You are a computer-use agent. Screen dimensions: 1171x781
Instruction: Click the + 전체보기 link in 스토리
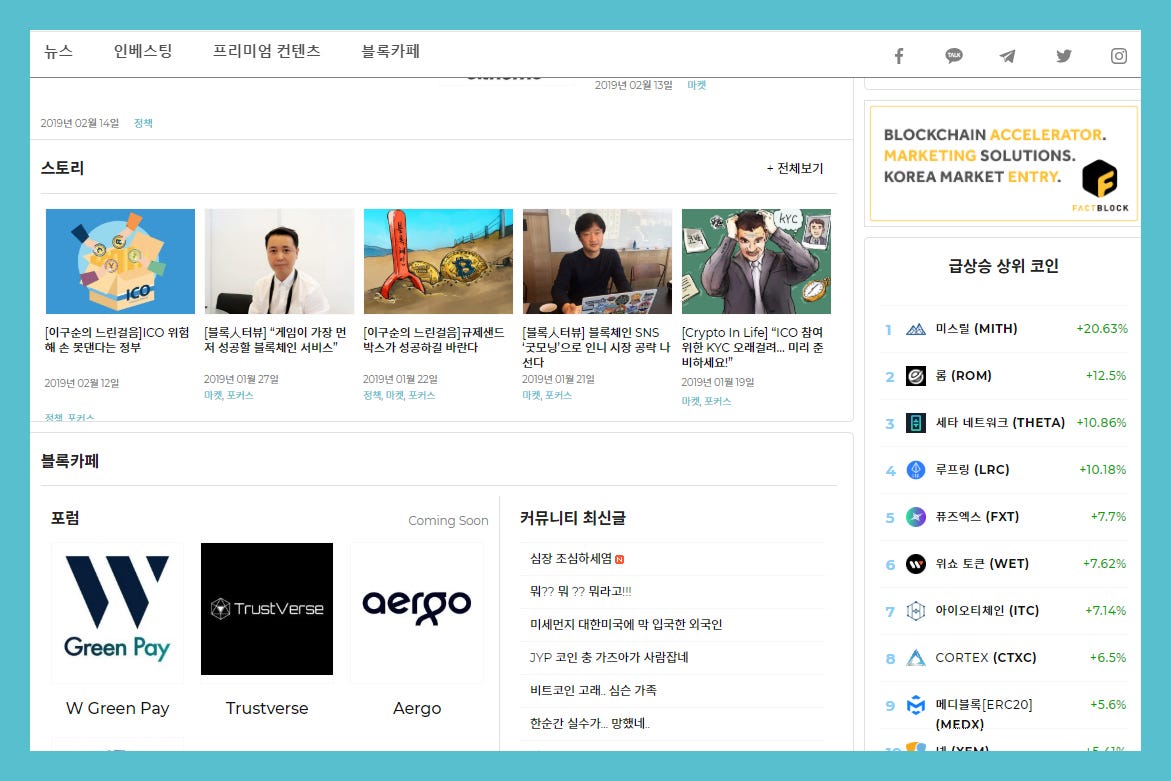pos(795,168)
